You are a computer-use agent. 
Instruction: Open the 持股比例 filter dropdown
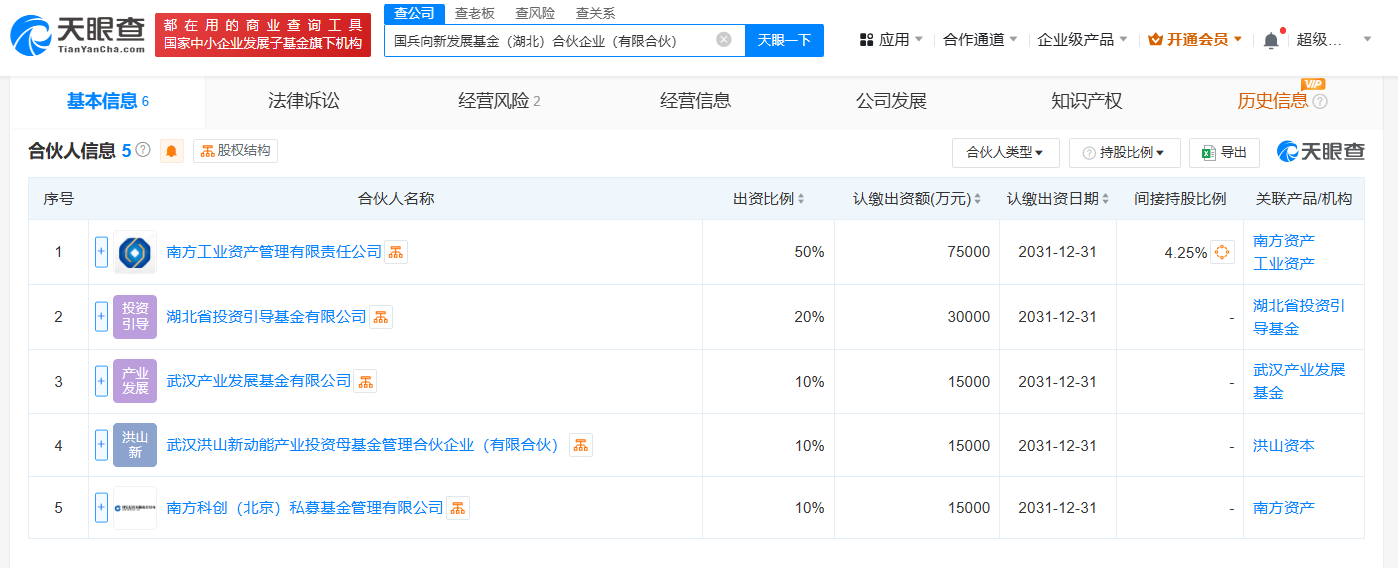(x=1124, y=152)
